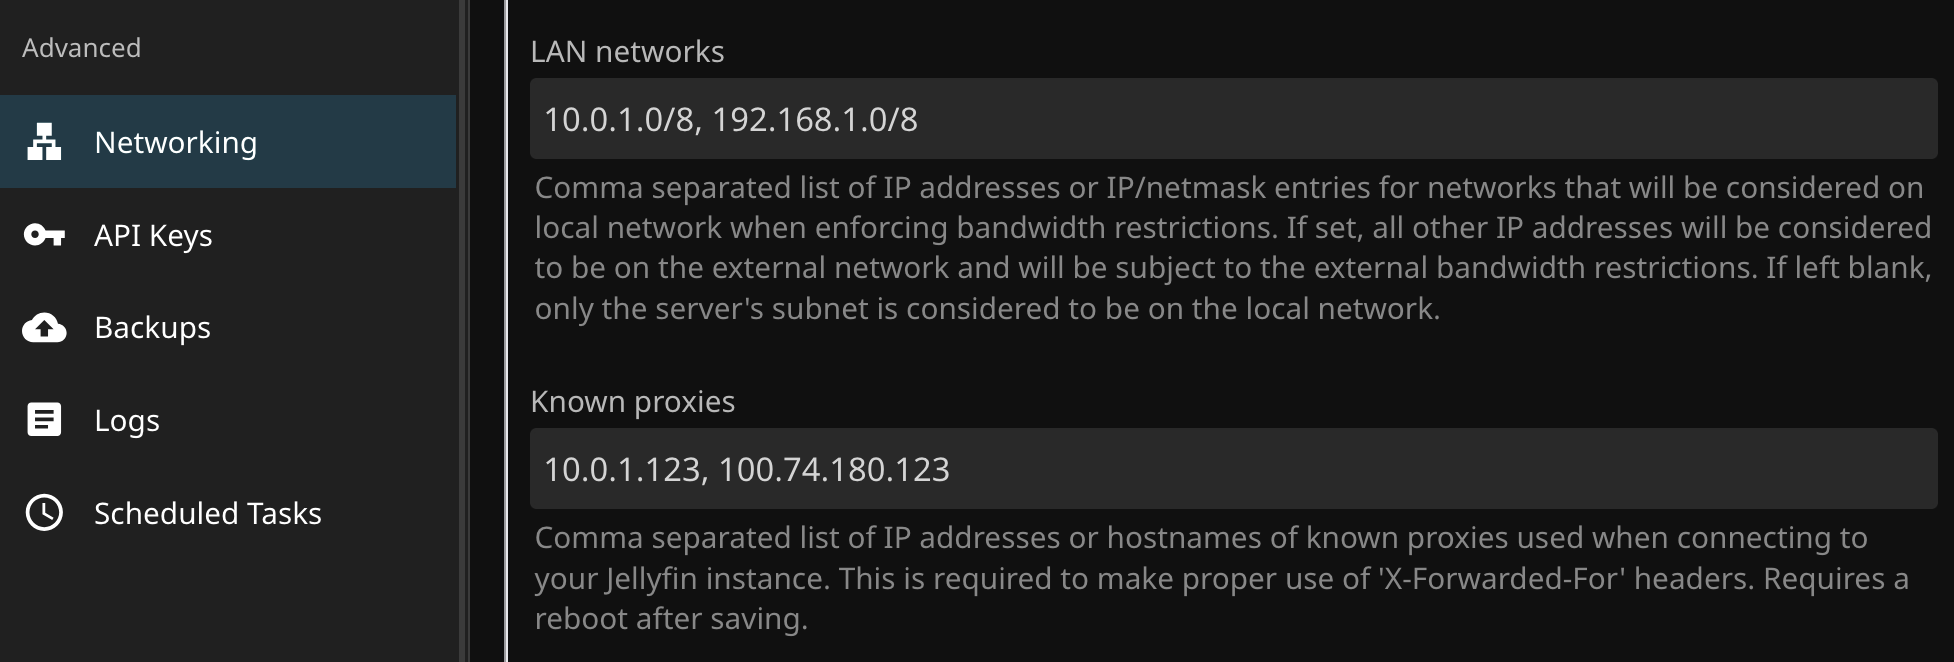Place cursor on 192.168.1.0/8 entry
The width and height of the screenshot is (1954, 662).
click(815, 120)
